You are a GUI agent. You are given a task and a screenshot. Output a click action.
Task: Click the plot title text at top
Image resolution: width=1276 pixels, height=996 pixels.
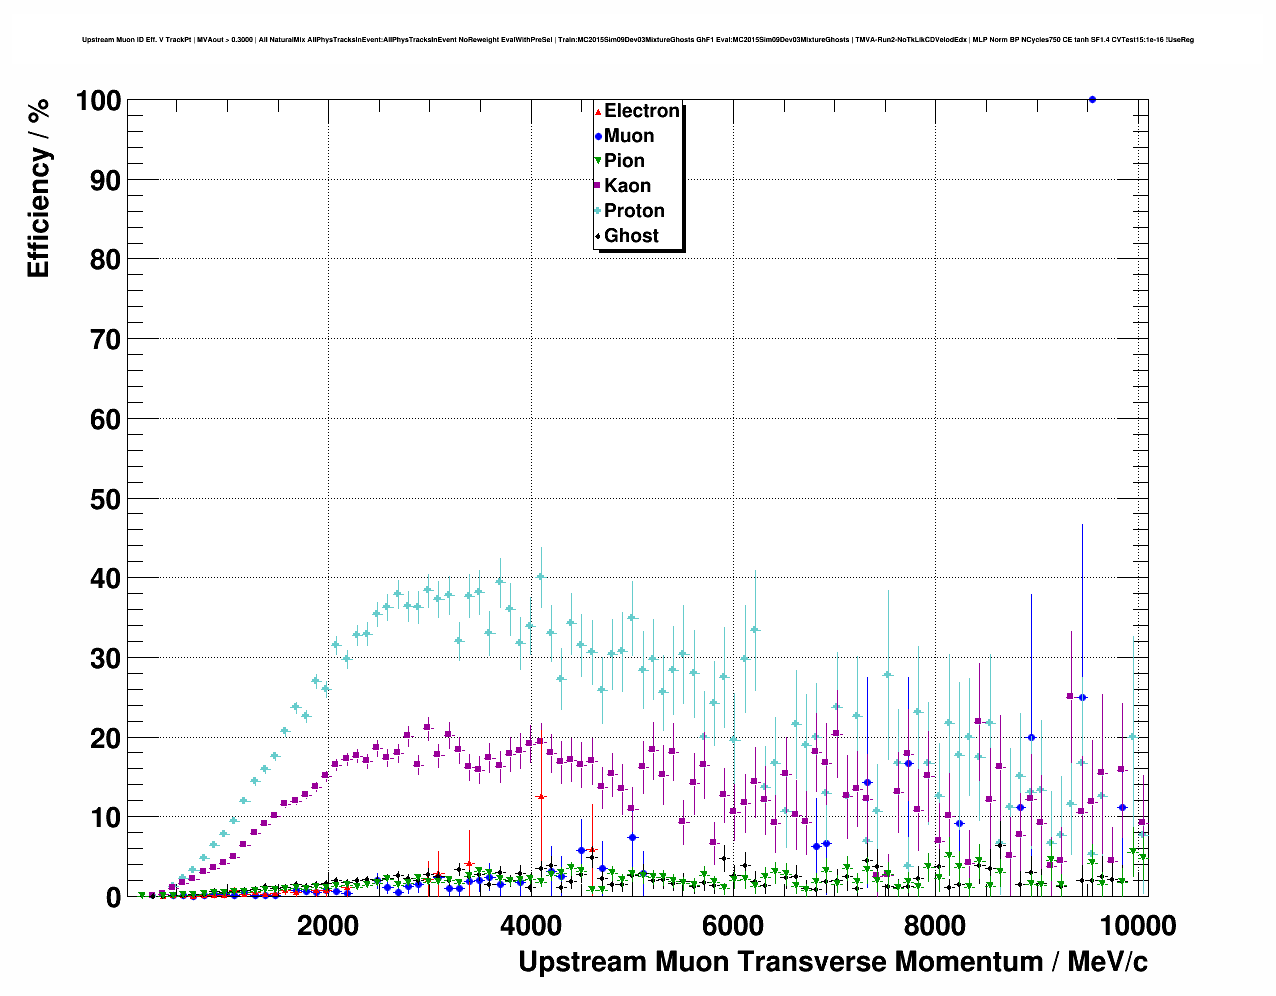tap(637, 40)
